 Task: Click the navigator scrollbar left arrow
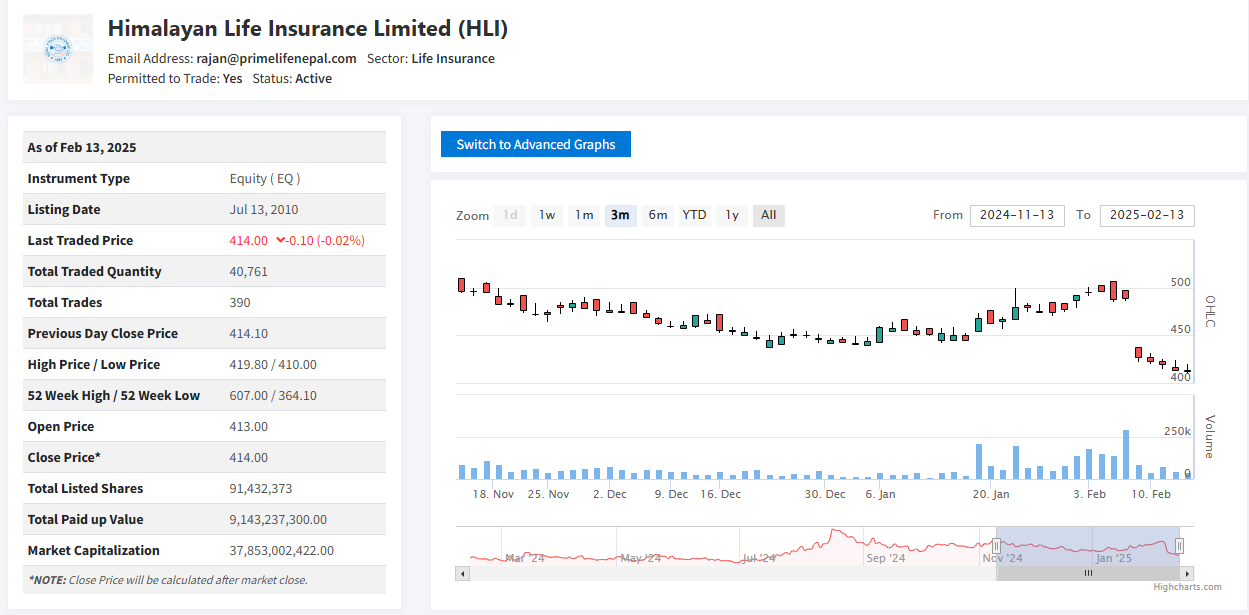point(462,574)
